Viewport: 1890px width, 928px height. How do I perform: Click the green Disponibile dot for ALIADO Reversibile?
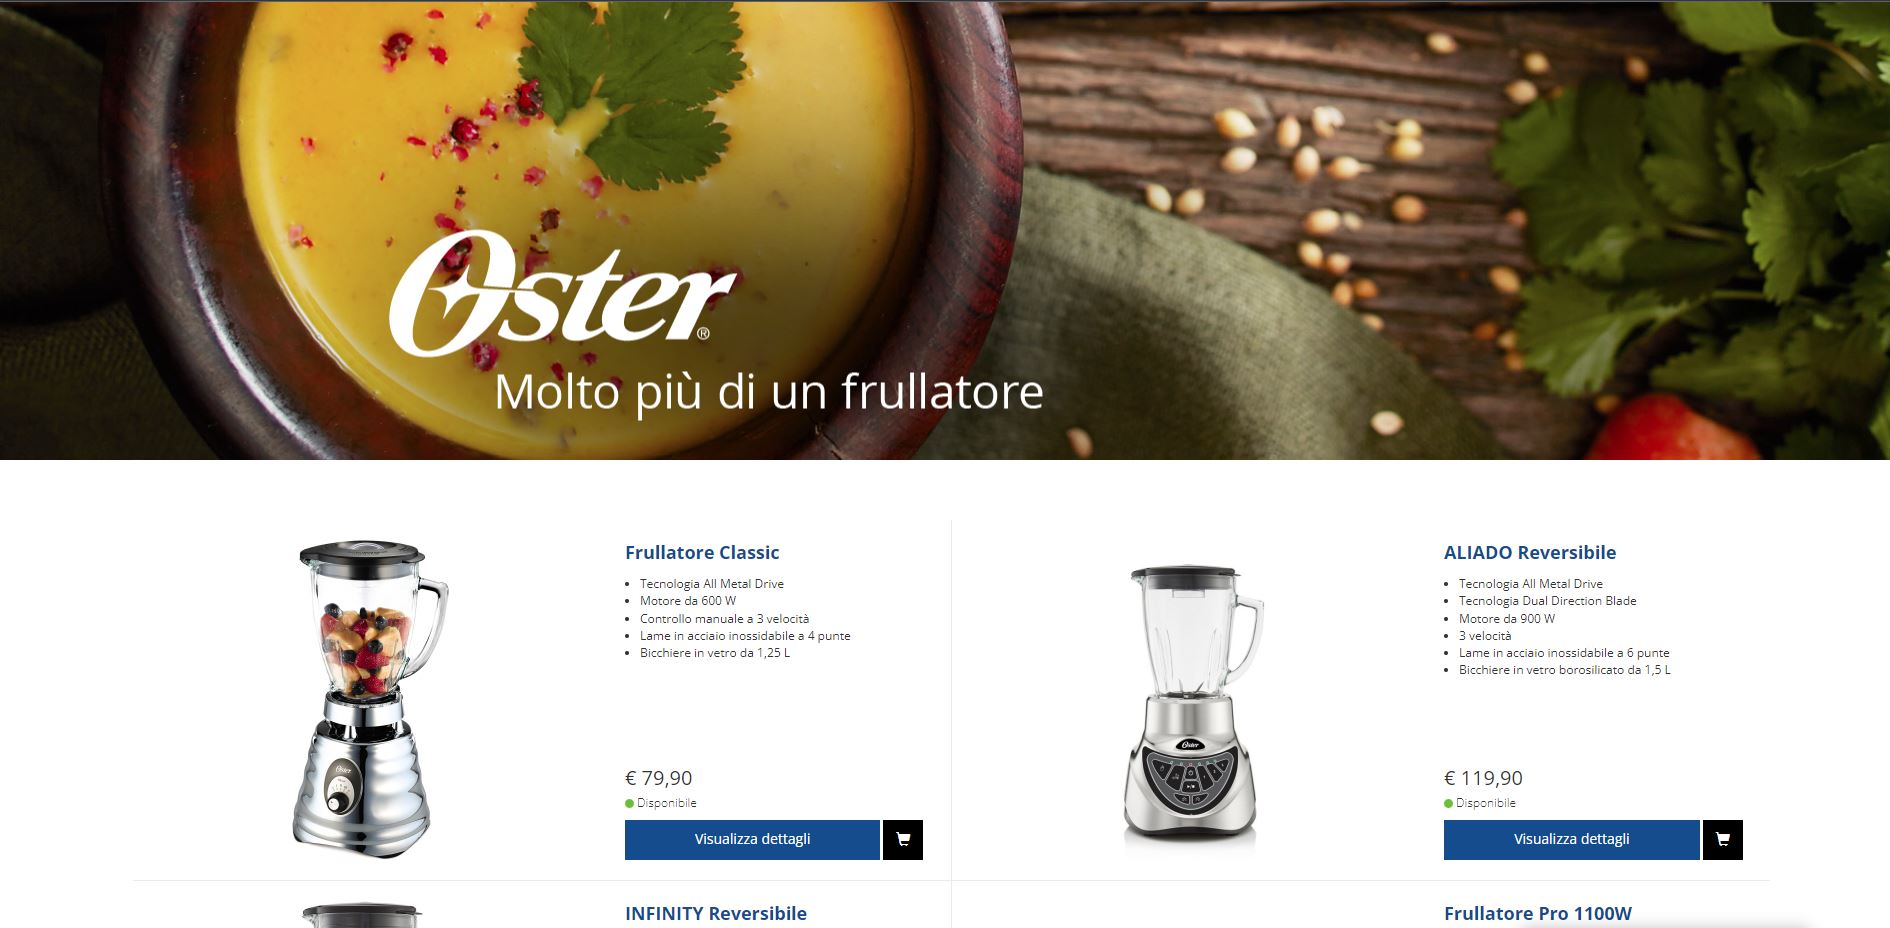tap(1449, 803)
